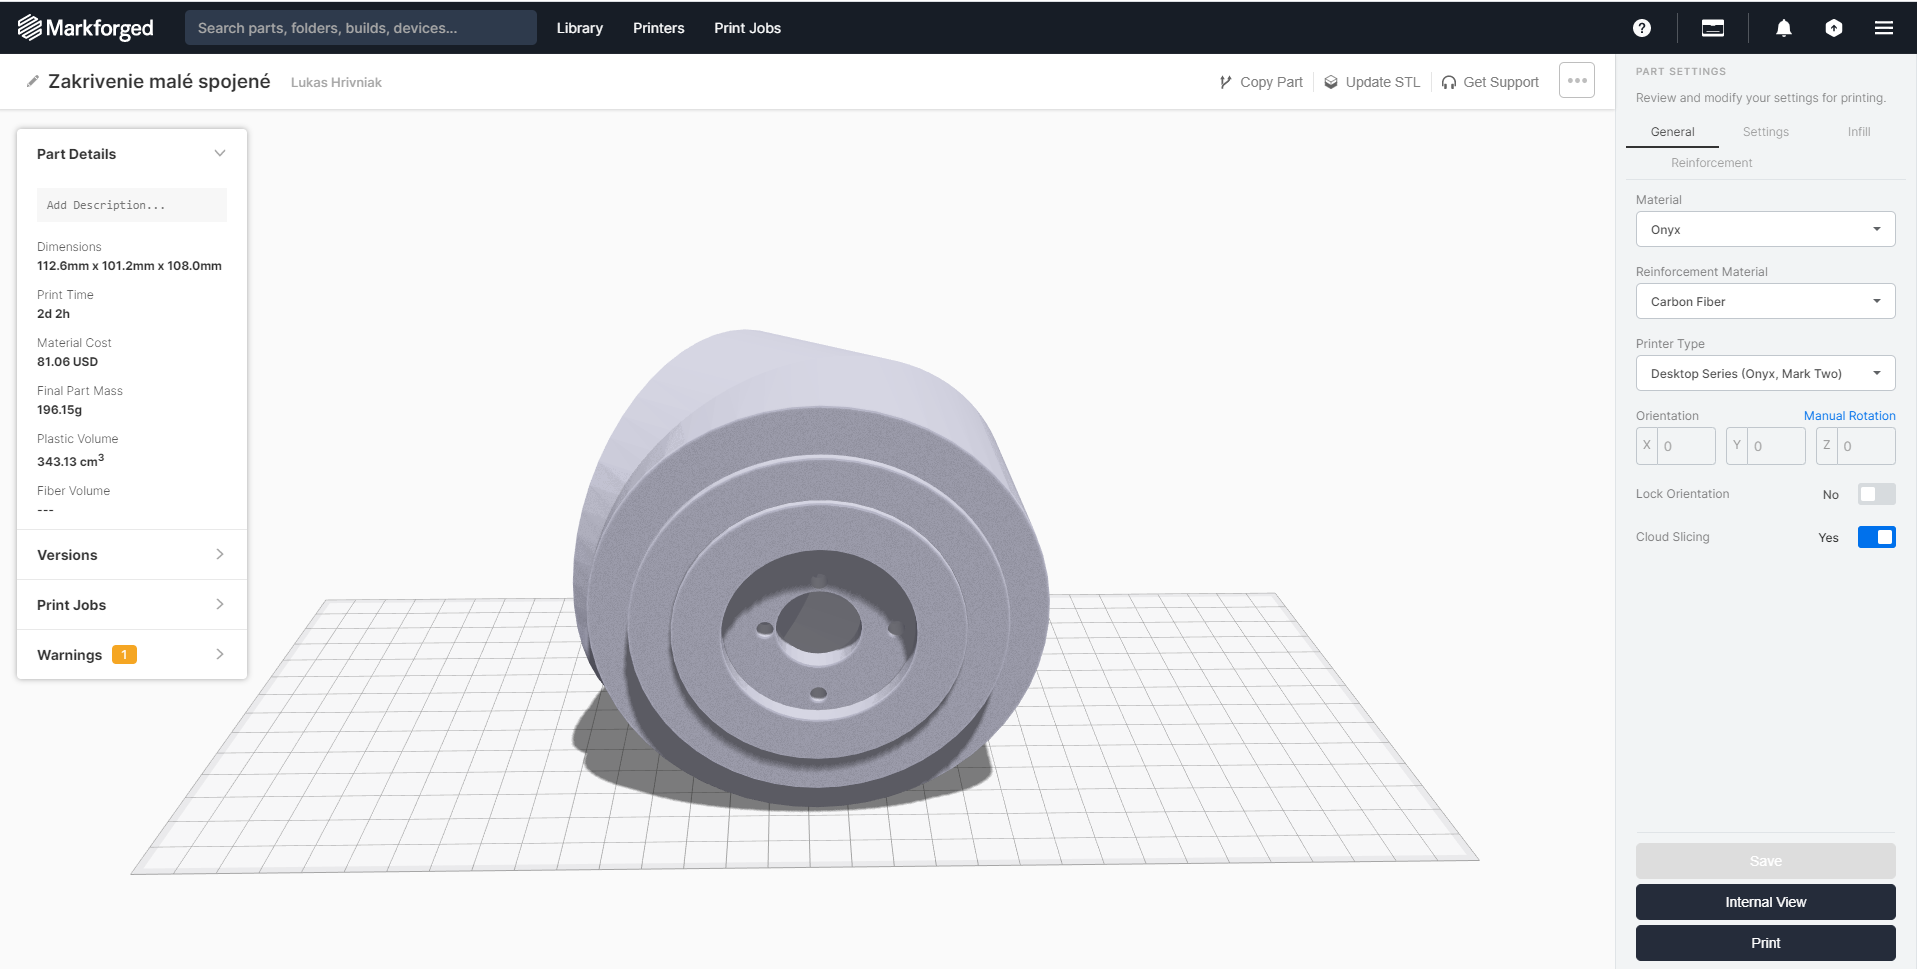Click the hexagon organization icon
Screen dimensions: 1917x969
click(x=1834, y=28)
